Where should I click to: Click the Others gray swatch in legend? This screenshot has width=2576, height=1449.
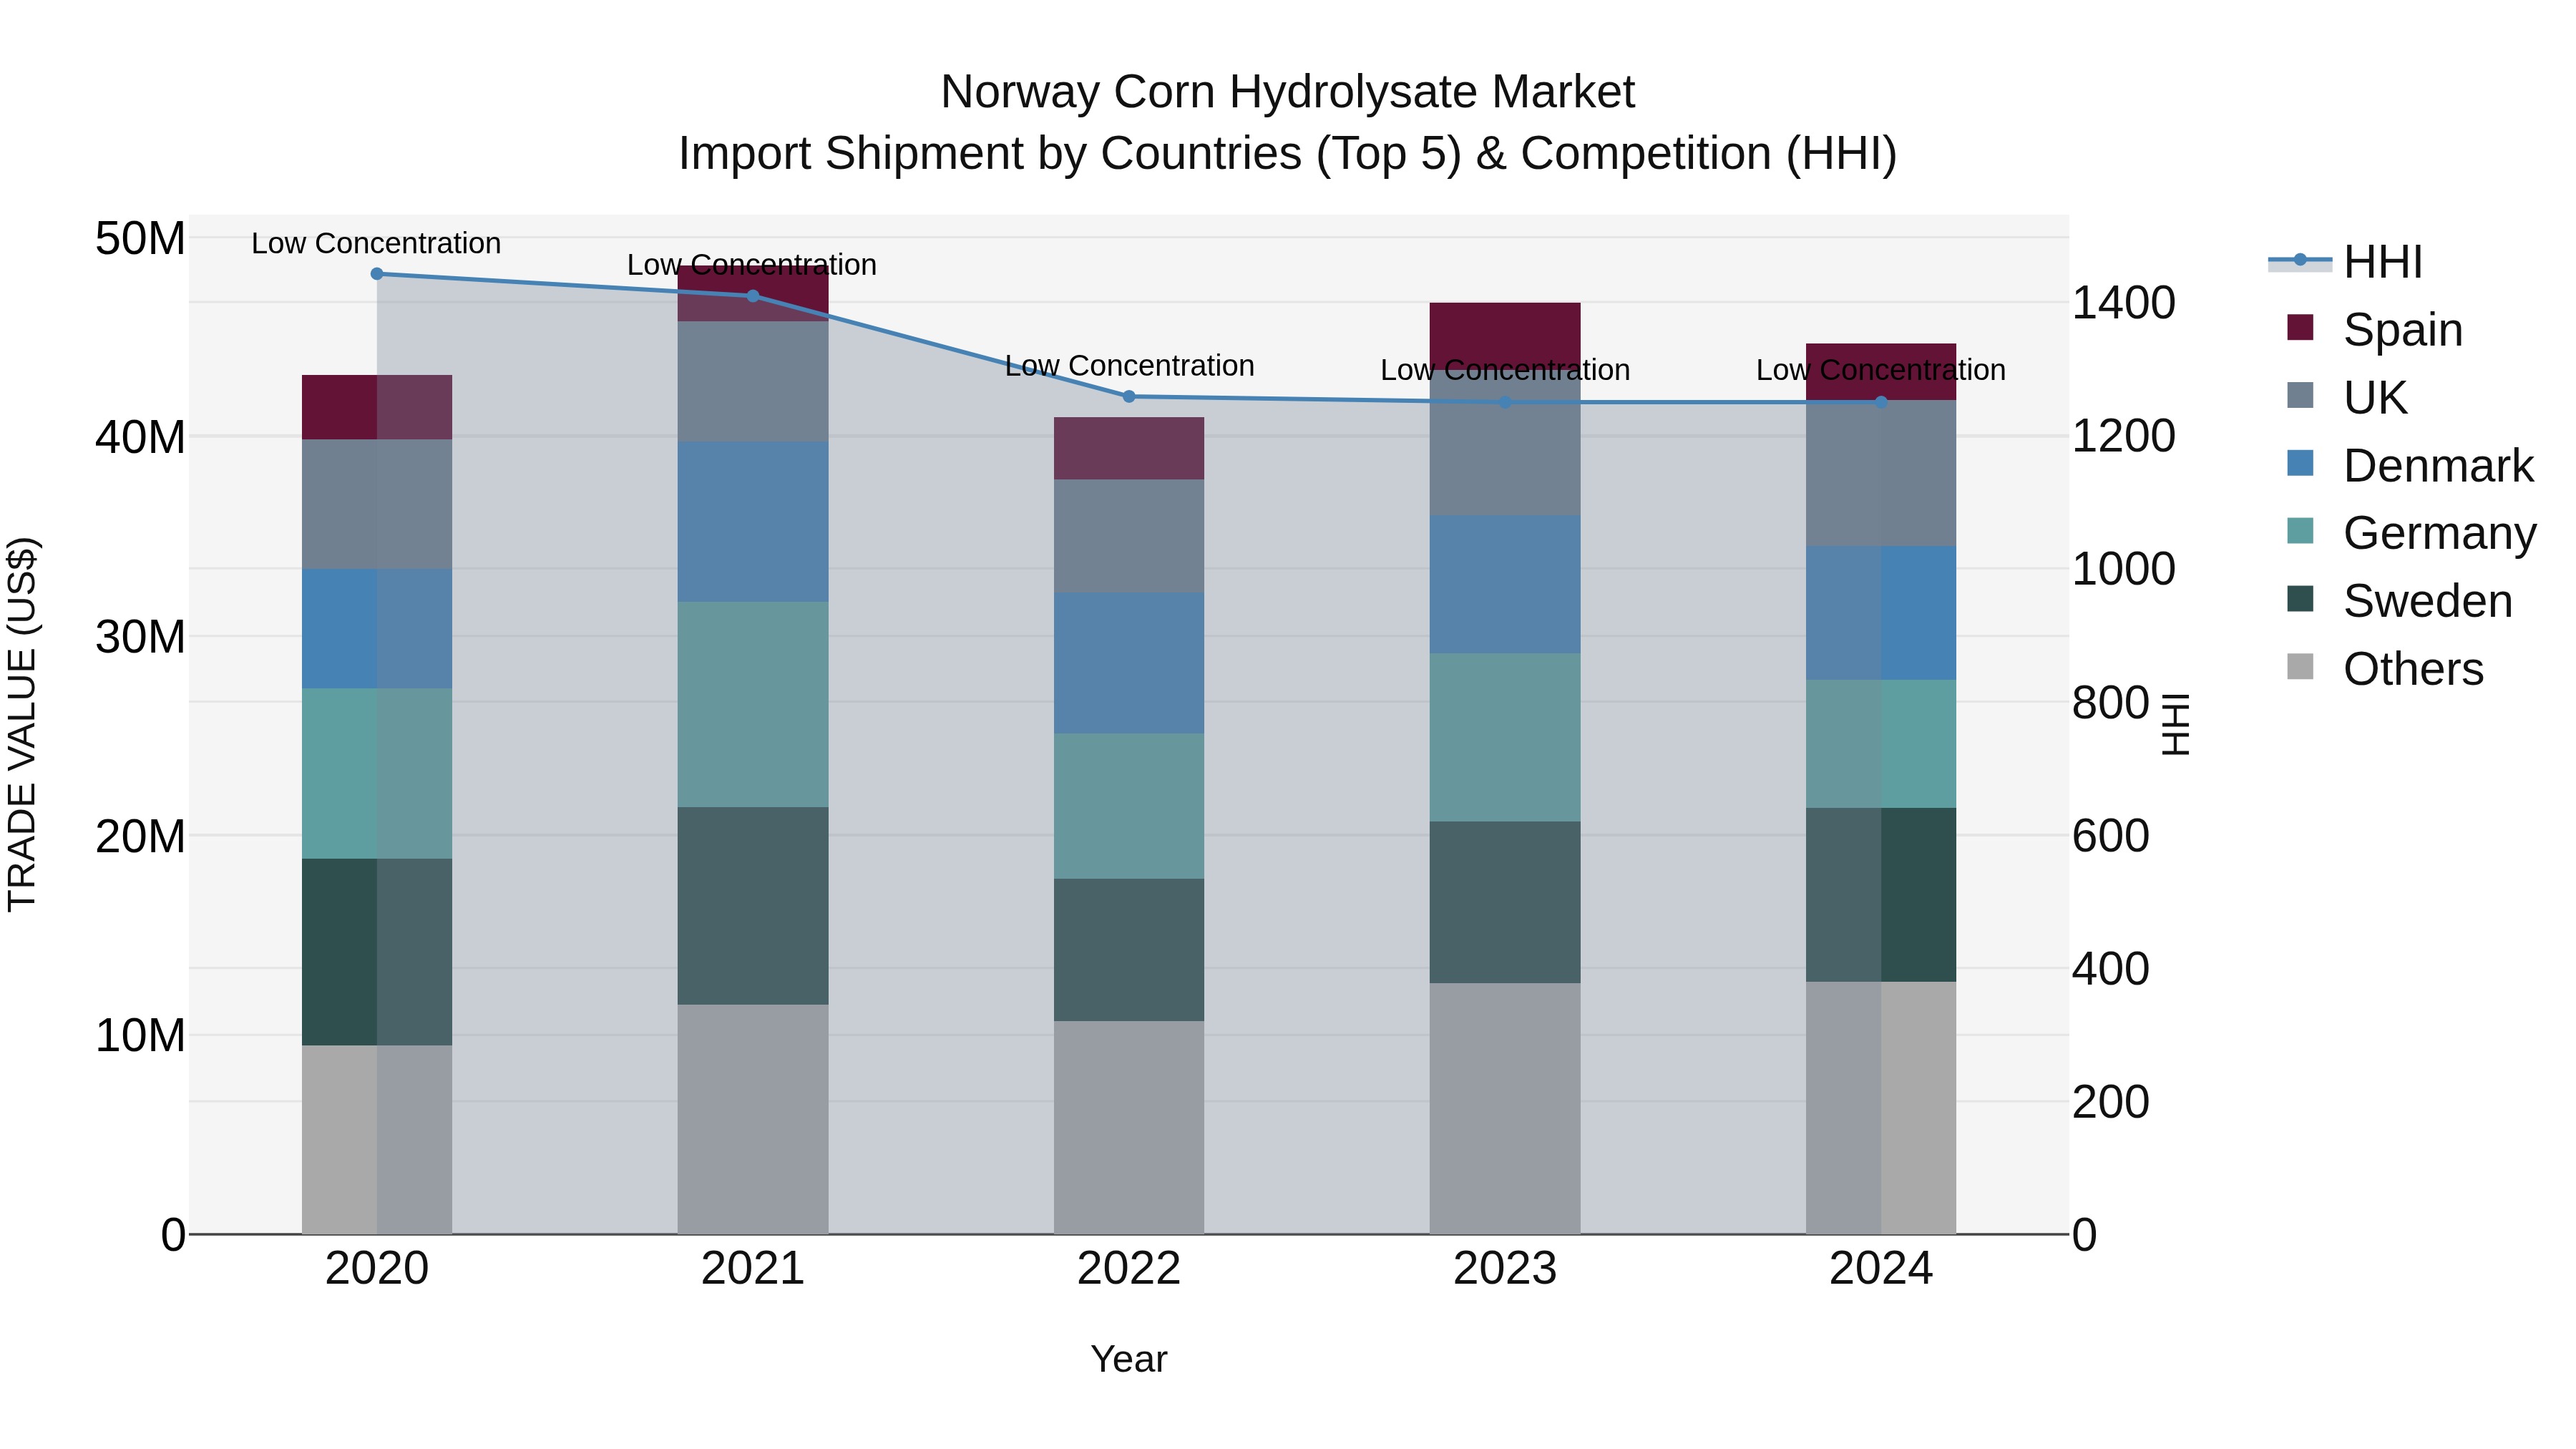pyautogui.click(x=2300, y=667)
